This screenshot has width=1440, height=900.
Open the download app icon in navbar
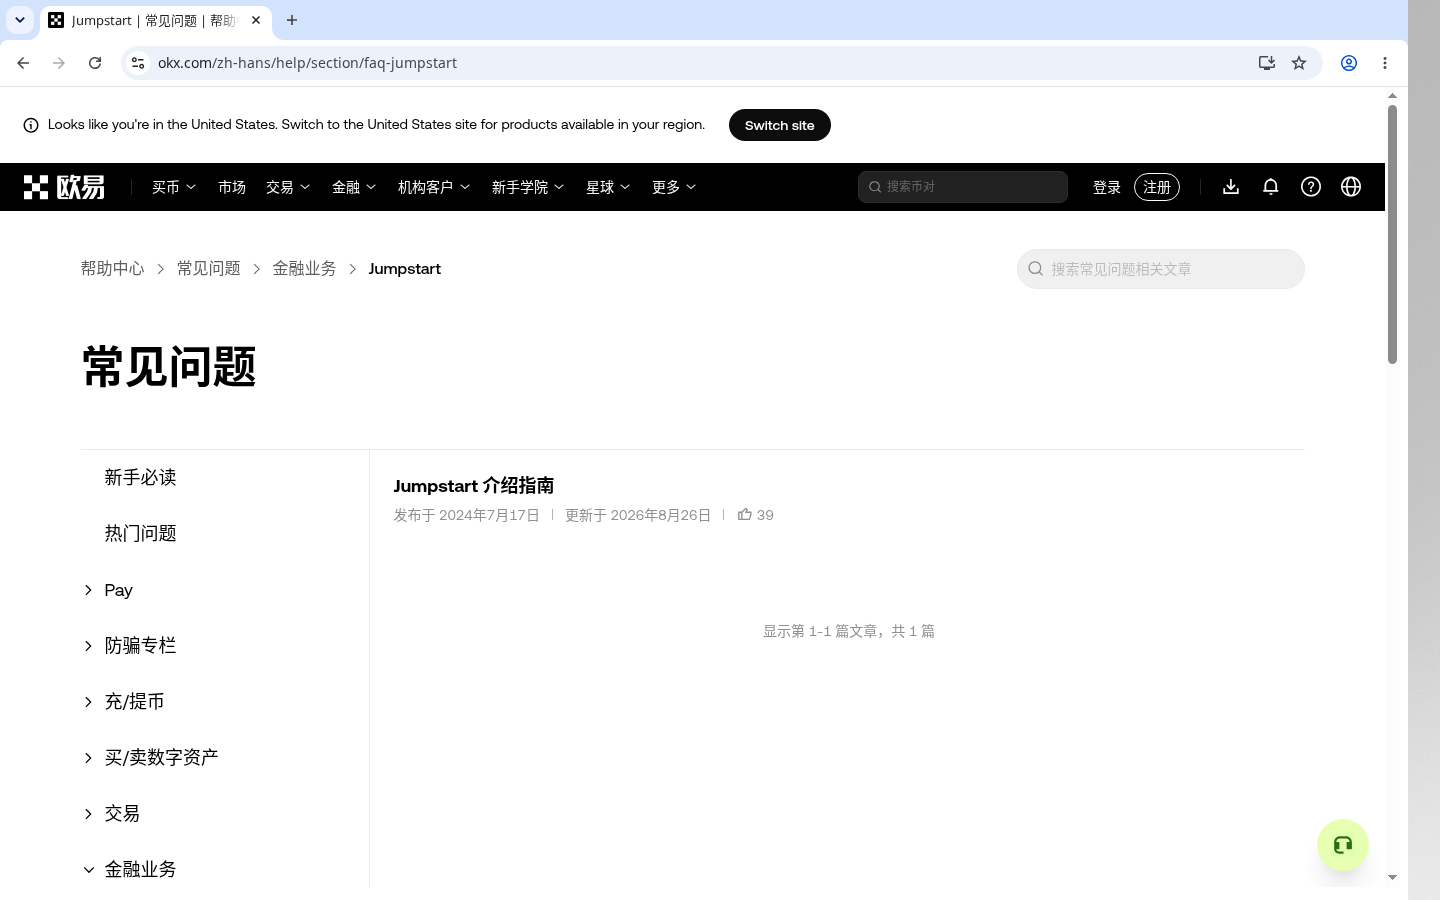click(1231, 187)
